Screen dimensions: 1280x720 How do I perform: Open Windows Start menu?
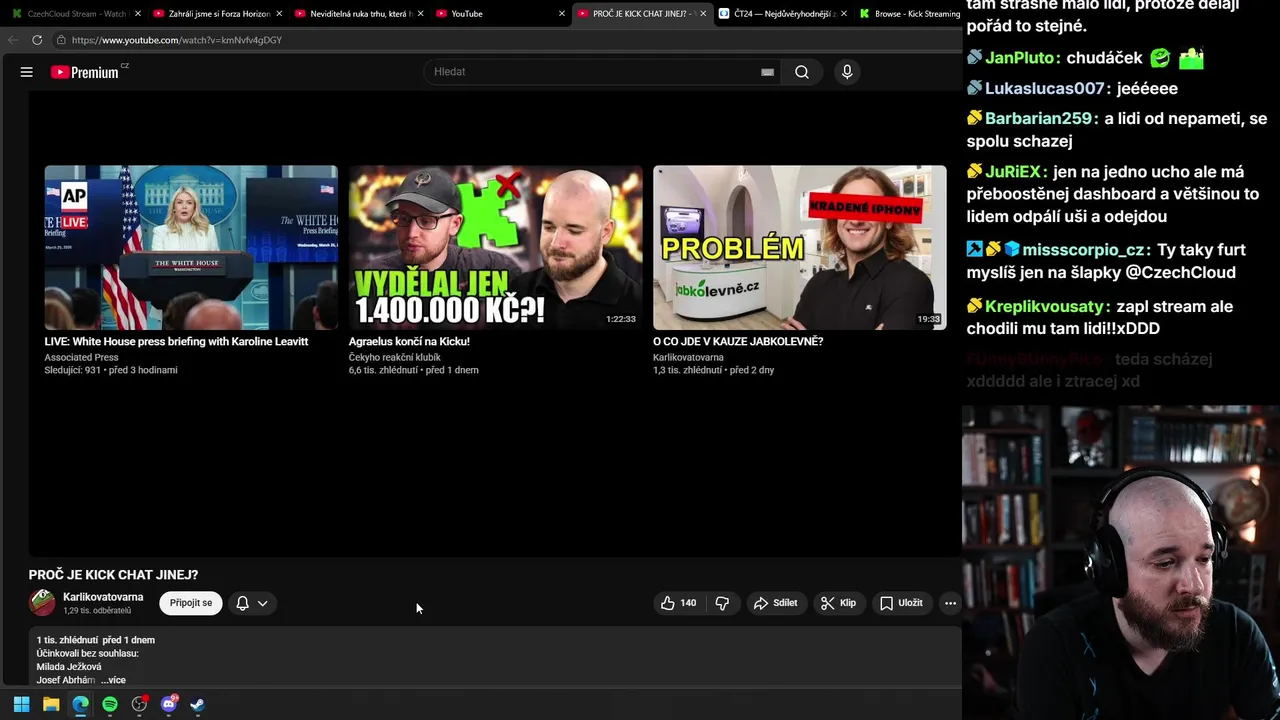[21, 704]
